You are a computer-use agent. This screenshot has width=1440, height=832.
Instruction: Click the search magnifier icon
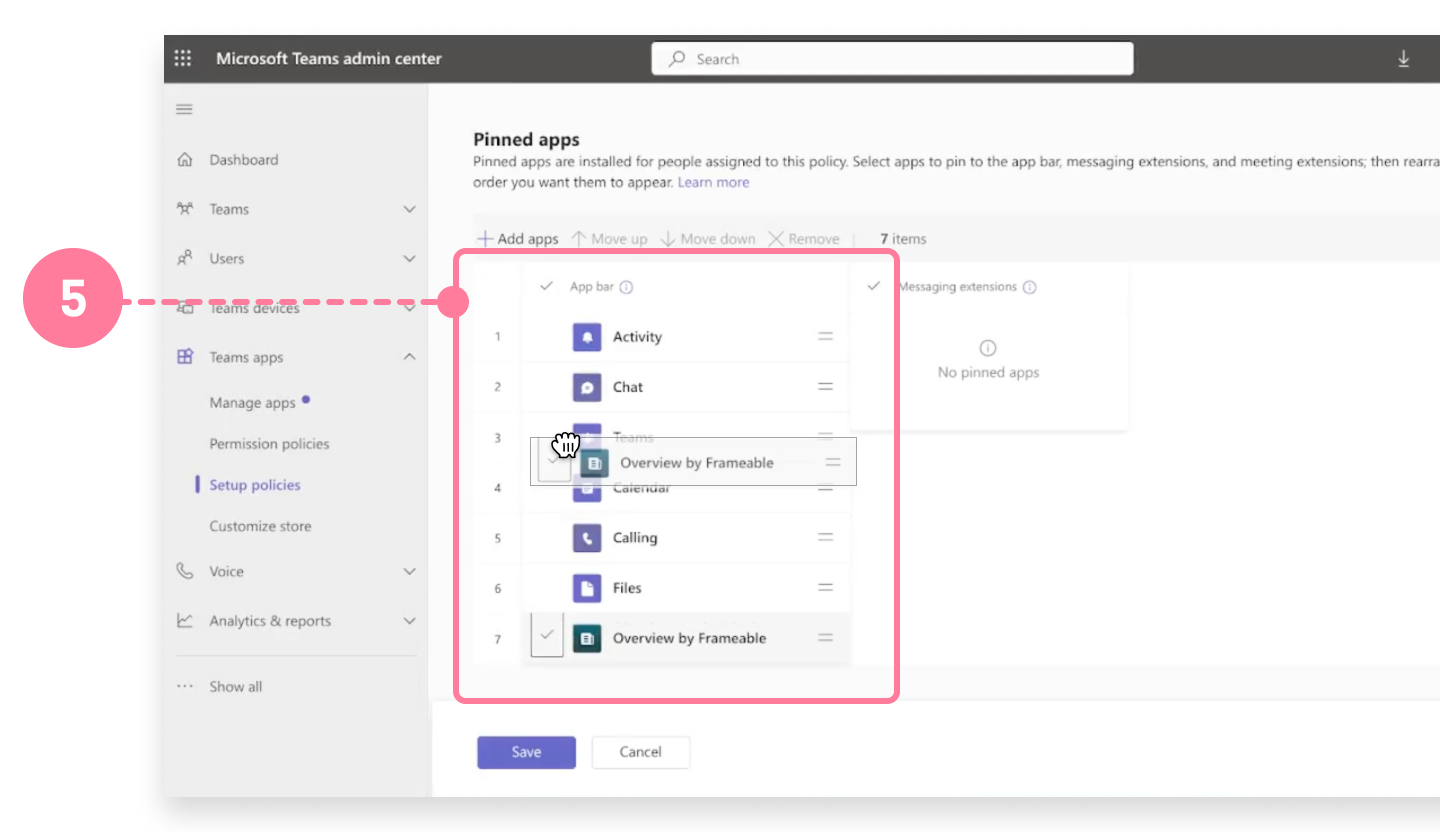(678, 59)
